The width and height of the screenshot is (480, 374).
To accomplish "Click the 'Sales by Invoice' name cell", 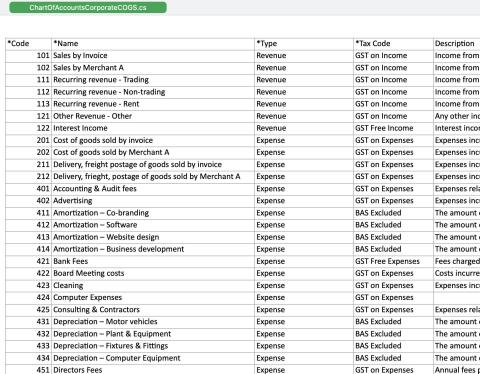I will (x=153, y=56).
